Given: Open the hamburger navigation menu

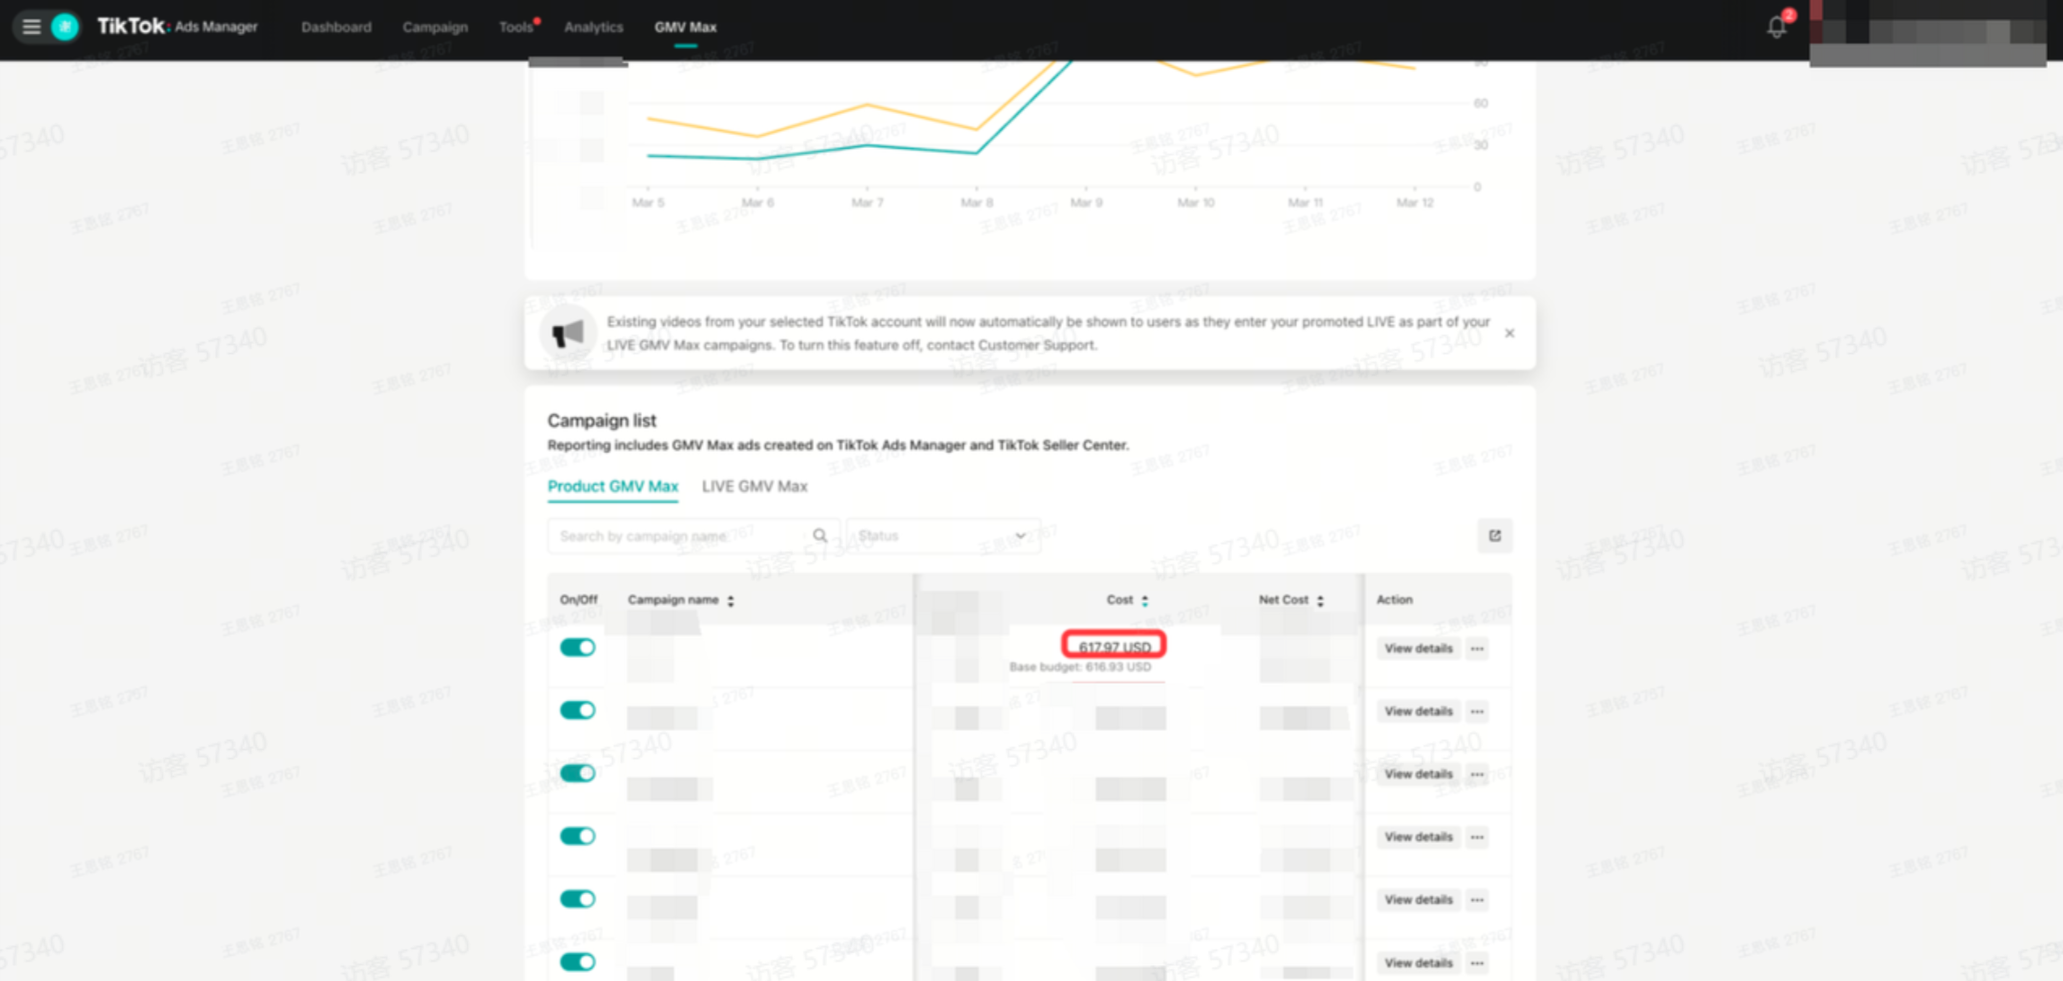Looking at the screenshot, I should coord(31,27).
